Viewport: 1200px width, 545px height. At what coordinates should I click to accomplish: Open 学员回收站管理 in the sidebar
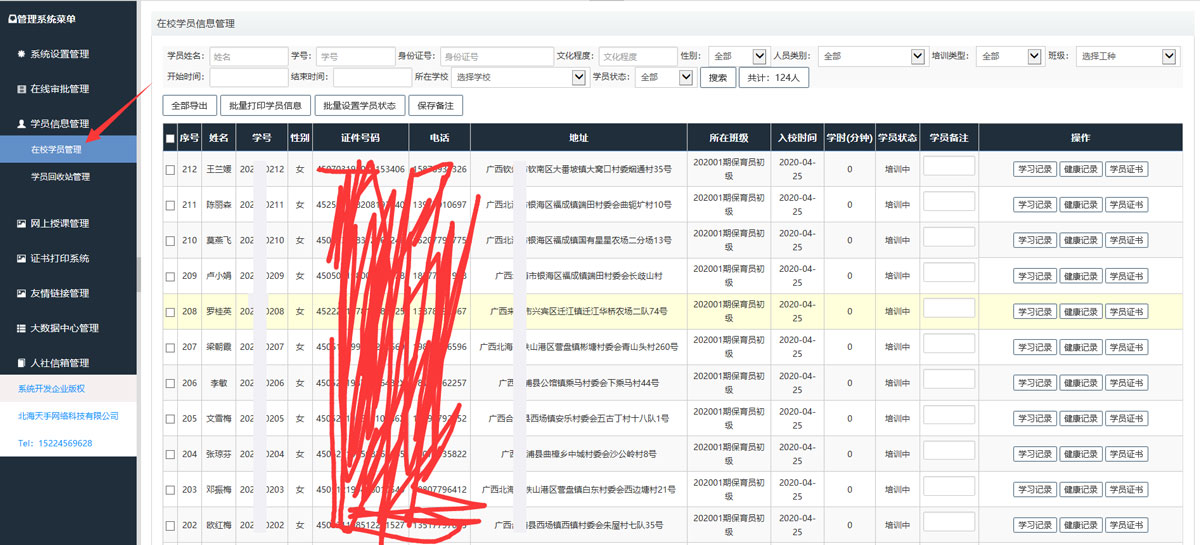[60, 177]
